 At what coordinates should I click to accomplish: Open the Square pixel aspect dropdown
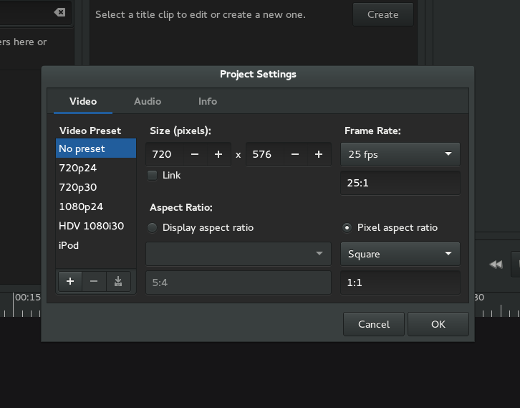point(400,254)
